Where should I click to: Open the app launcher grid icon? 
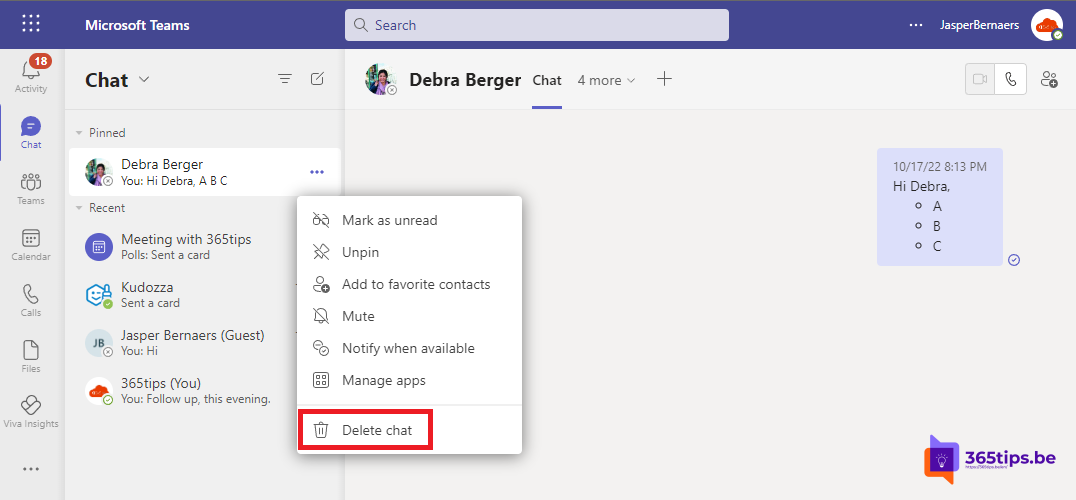pos(31,24)
